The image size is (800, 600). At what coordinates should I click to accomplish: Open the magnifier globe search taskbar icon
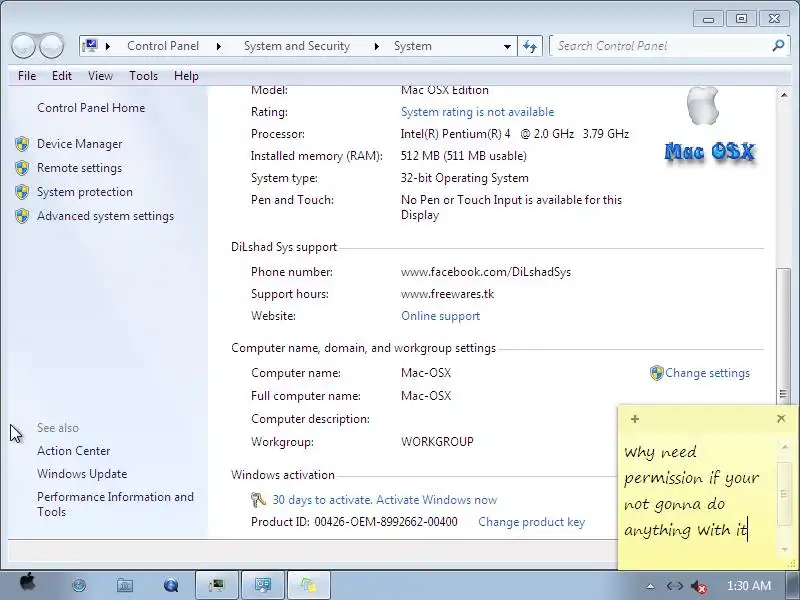point(171,585)
